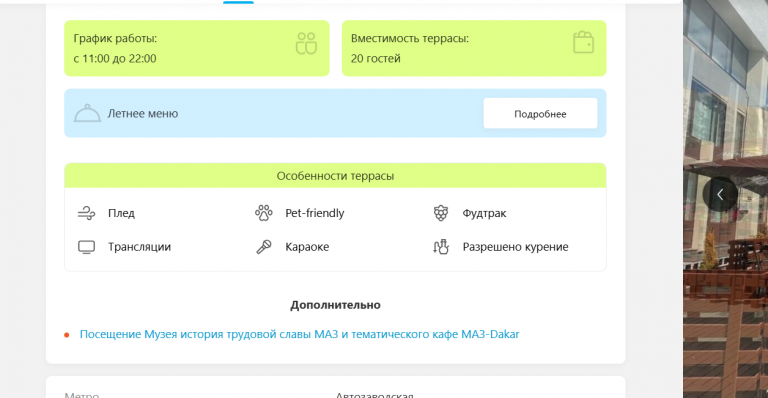Click the 'Вместимость террасы:' label
768x398 pixels.
point(409,38)
